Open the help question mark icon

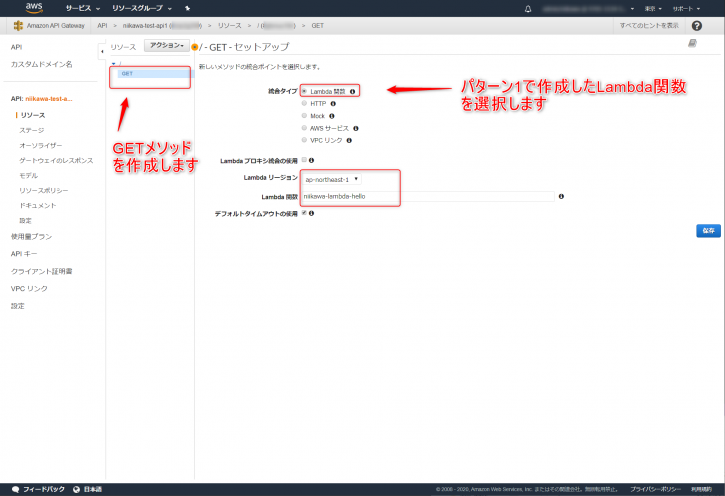pyautogui.click(x=697, y=26)
